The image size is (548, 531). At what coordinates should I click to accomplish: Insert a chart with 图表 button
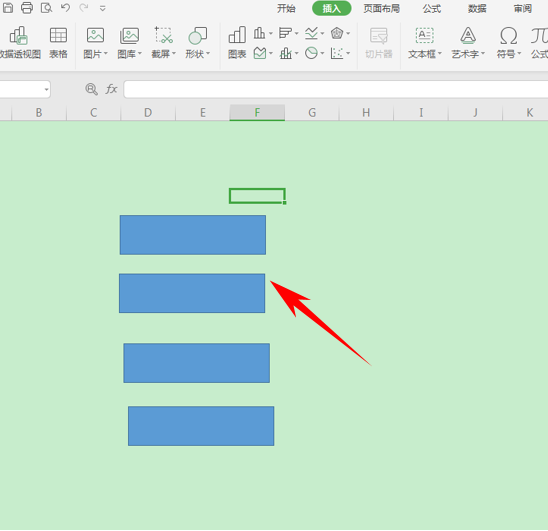pos(237,43)
